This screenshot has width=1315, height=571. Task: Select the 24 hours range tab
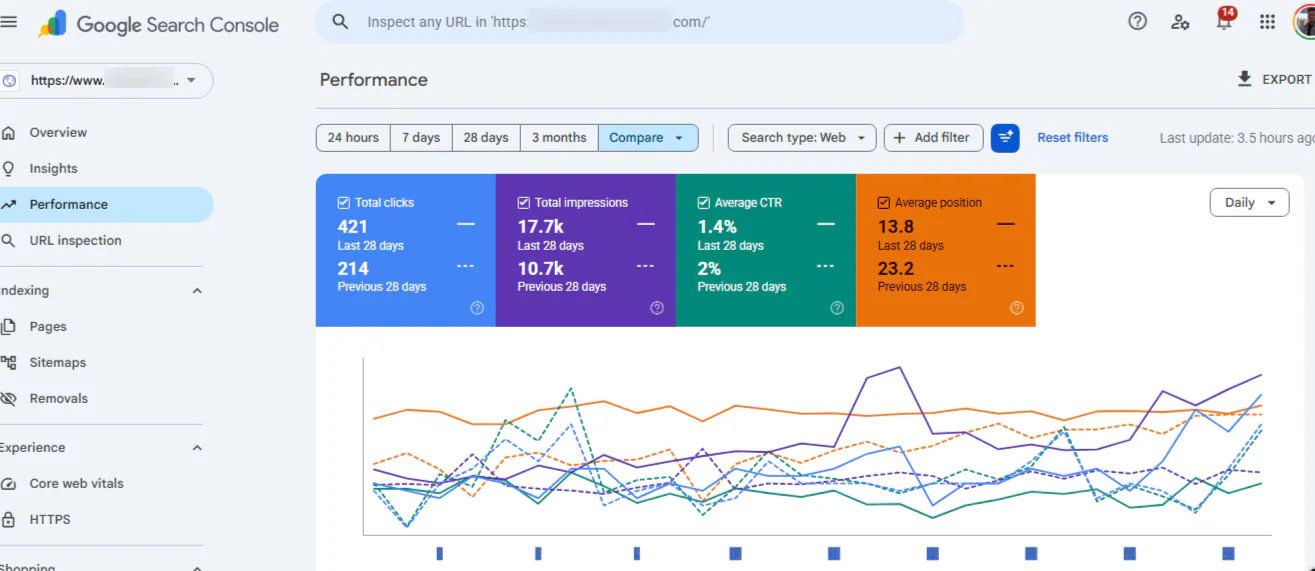tap(353, 138)
